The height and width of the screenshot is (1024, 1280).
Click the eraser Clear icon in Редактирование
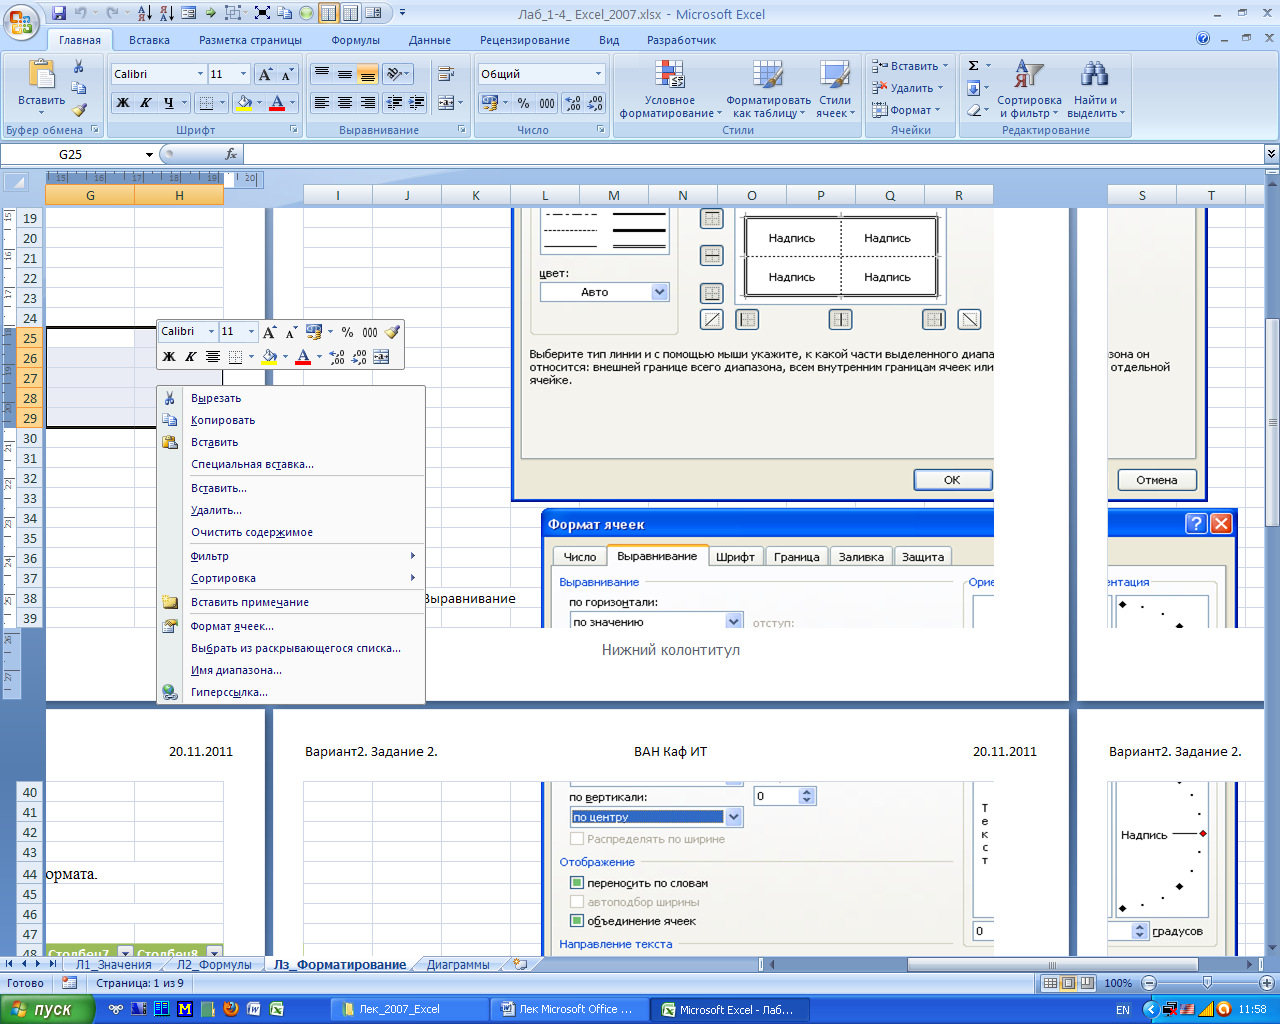point(974,110)
